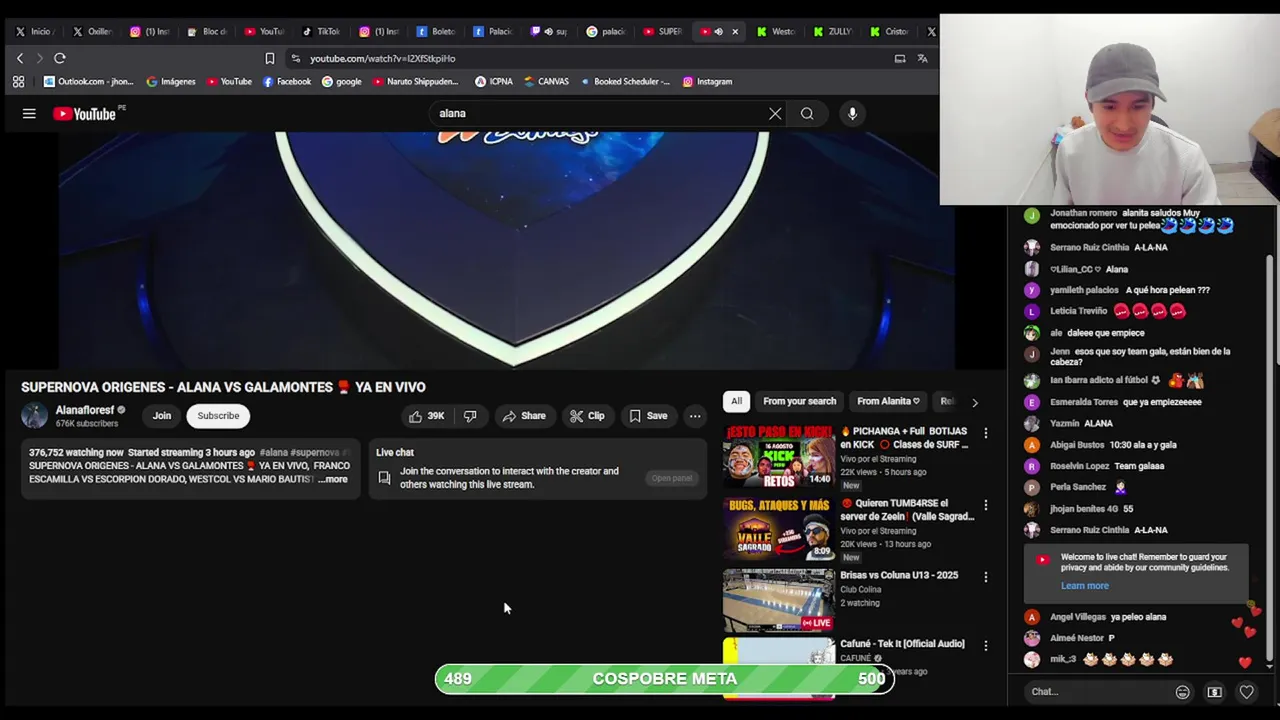Open the cast/media icon in address bar
Image resolution: width=1280 pixels, height=720 pixels.
coord(900,58)
